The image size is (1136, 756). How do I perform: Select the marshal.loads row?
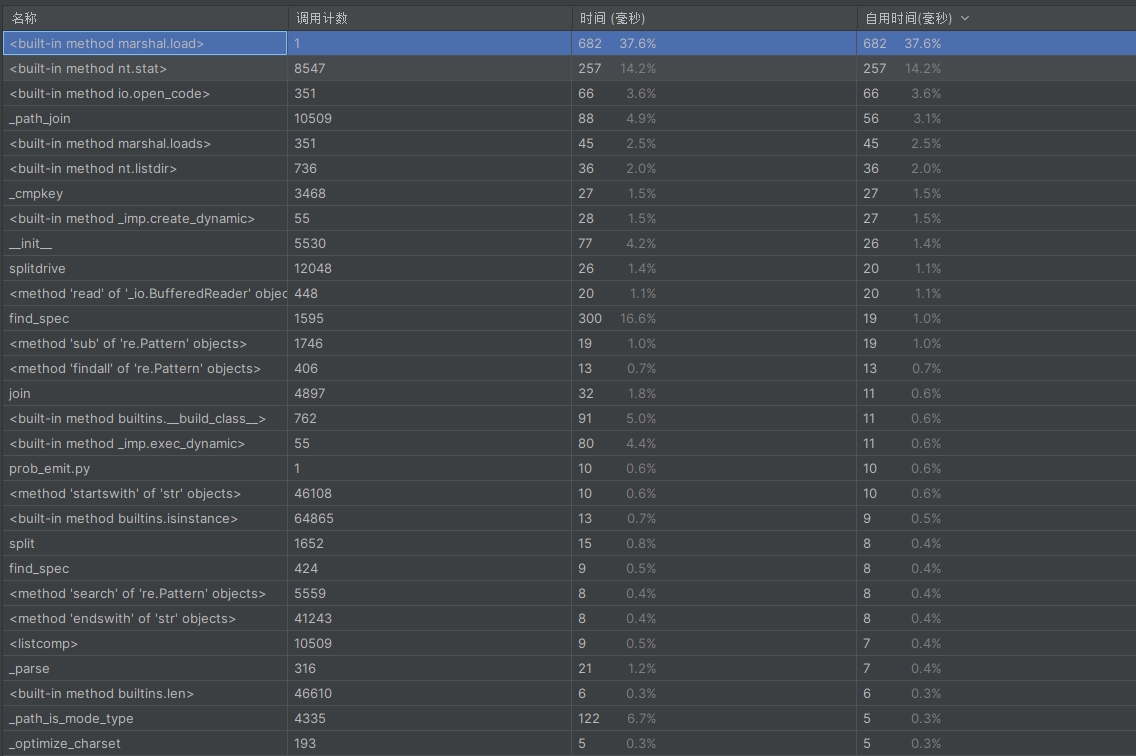pyautogui.click(x=568, y=144)
